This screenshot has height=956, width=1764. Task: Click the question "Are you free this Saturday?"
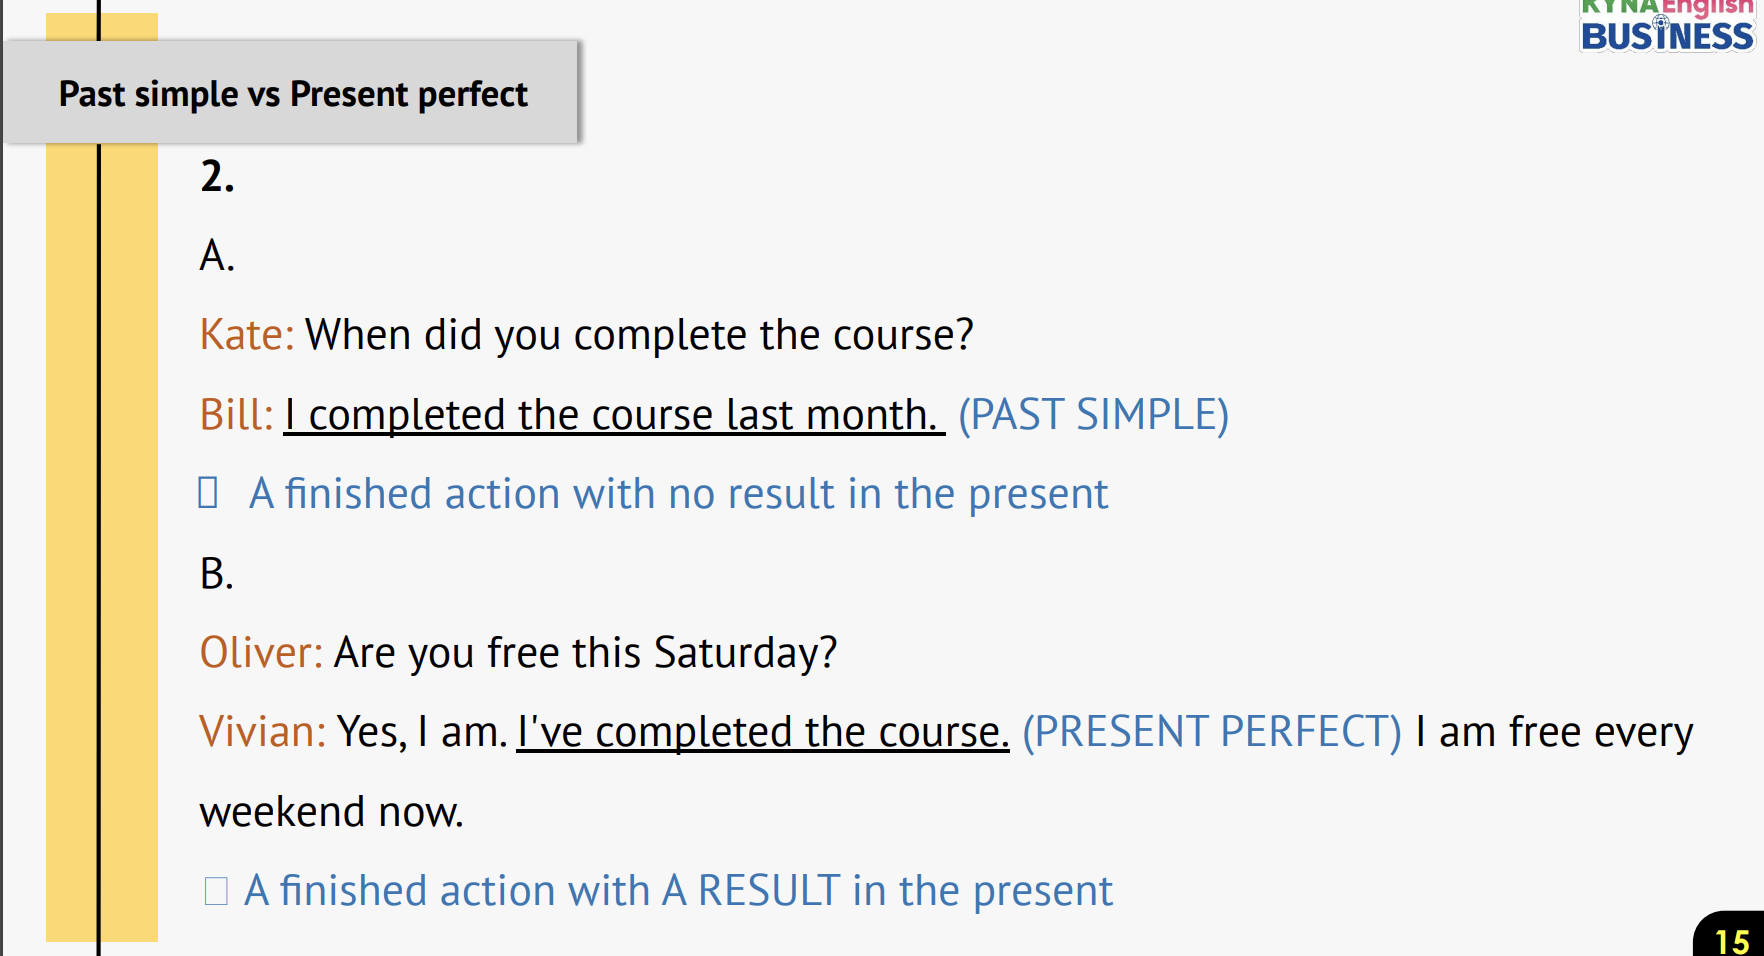(x=585, y=653)
